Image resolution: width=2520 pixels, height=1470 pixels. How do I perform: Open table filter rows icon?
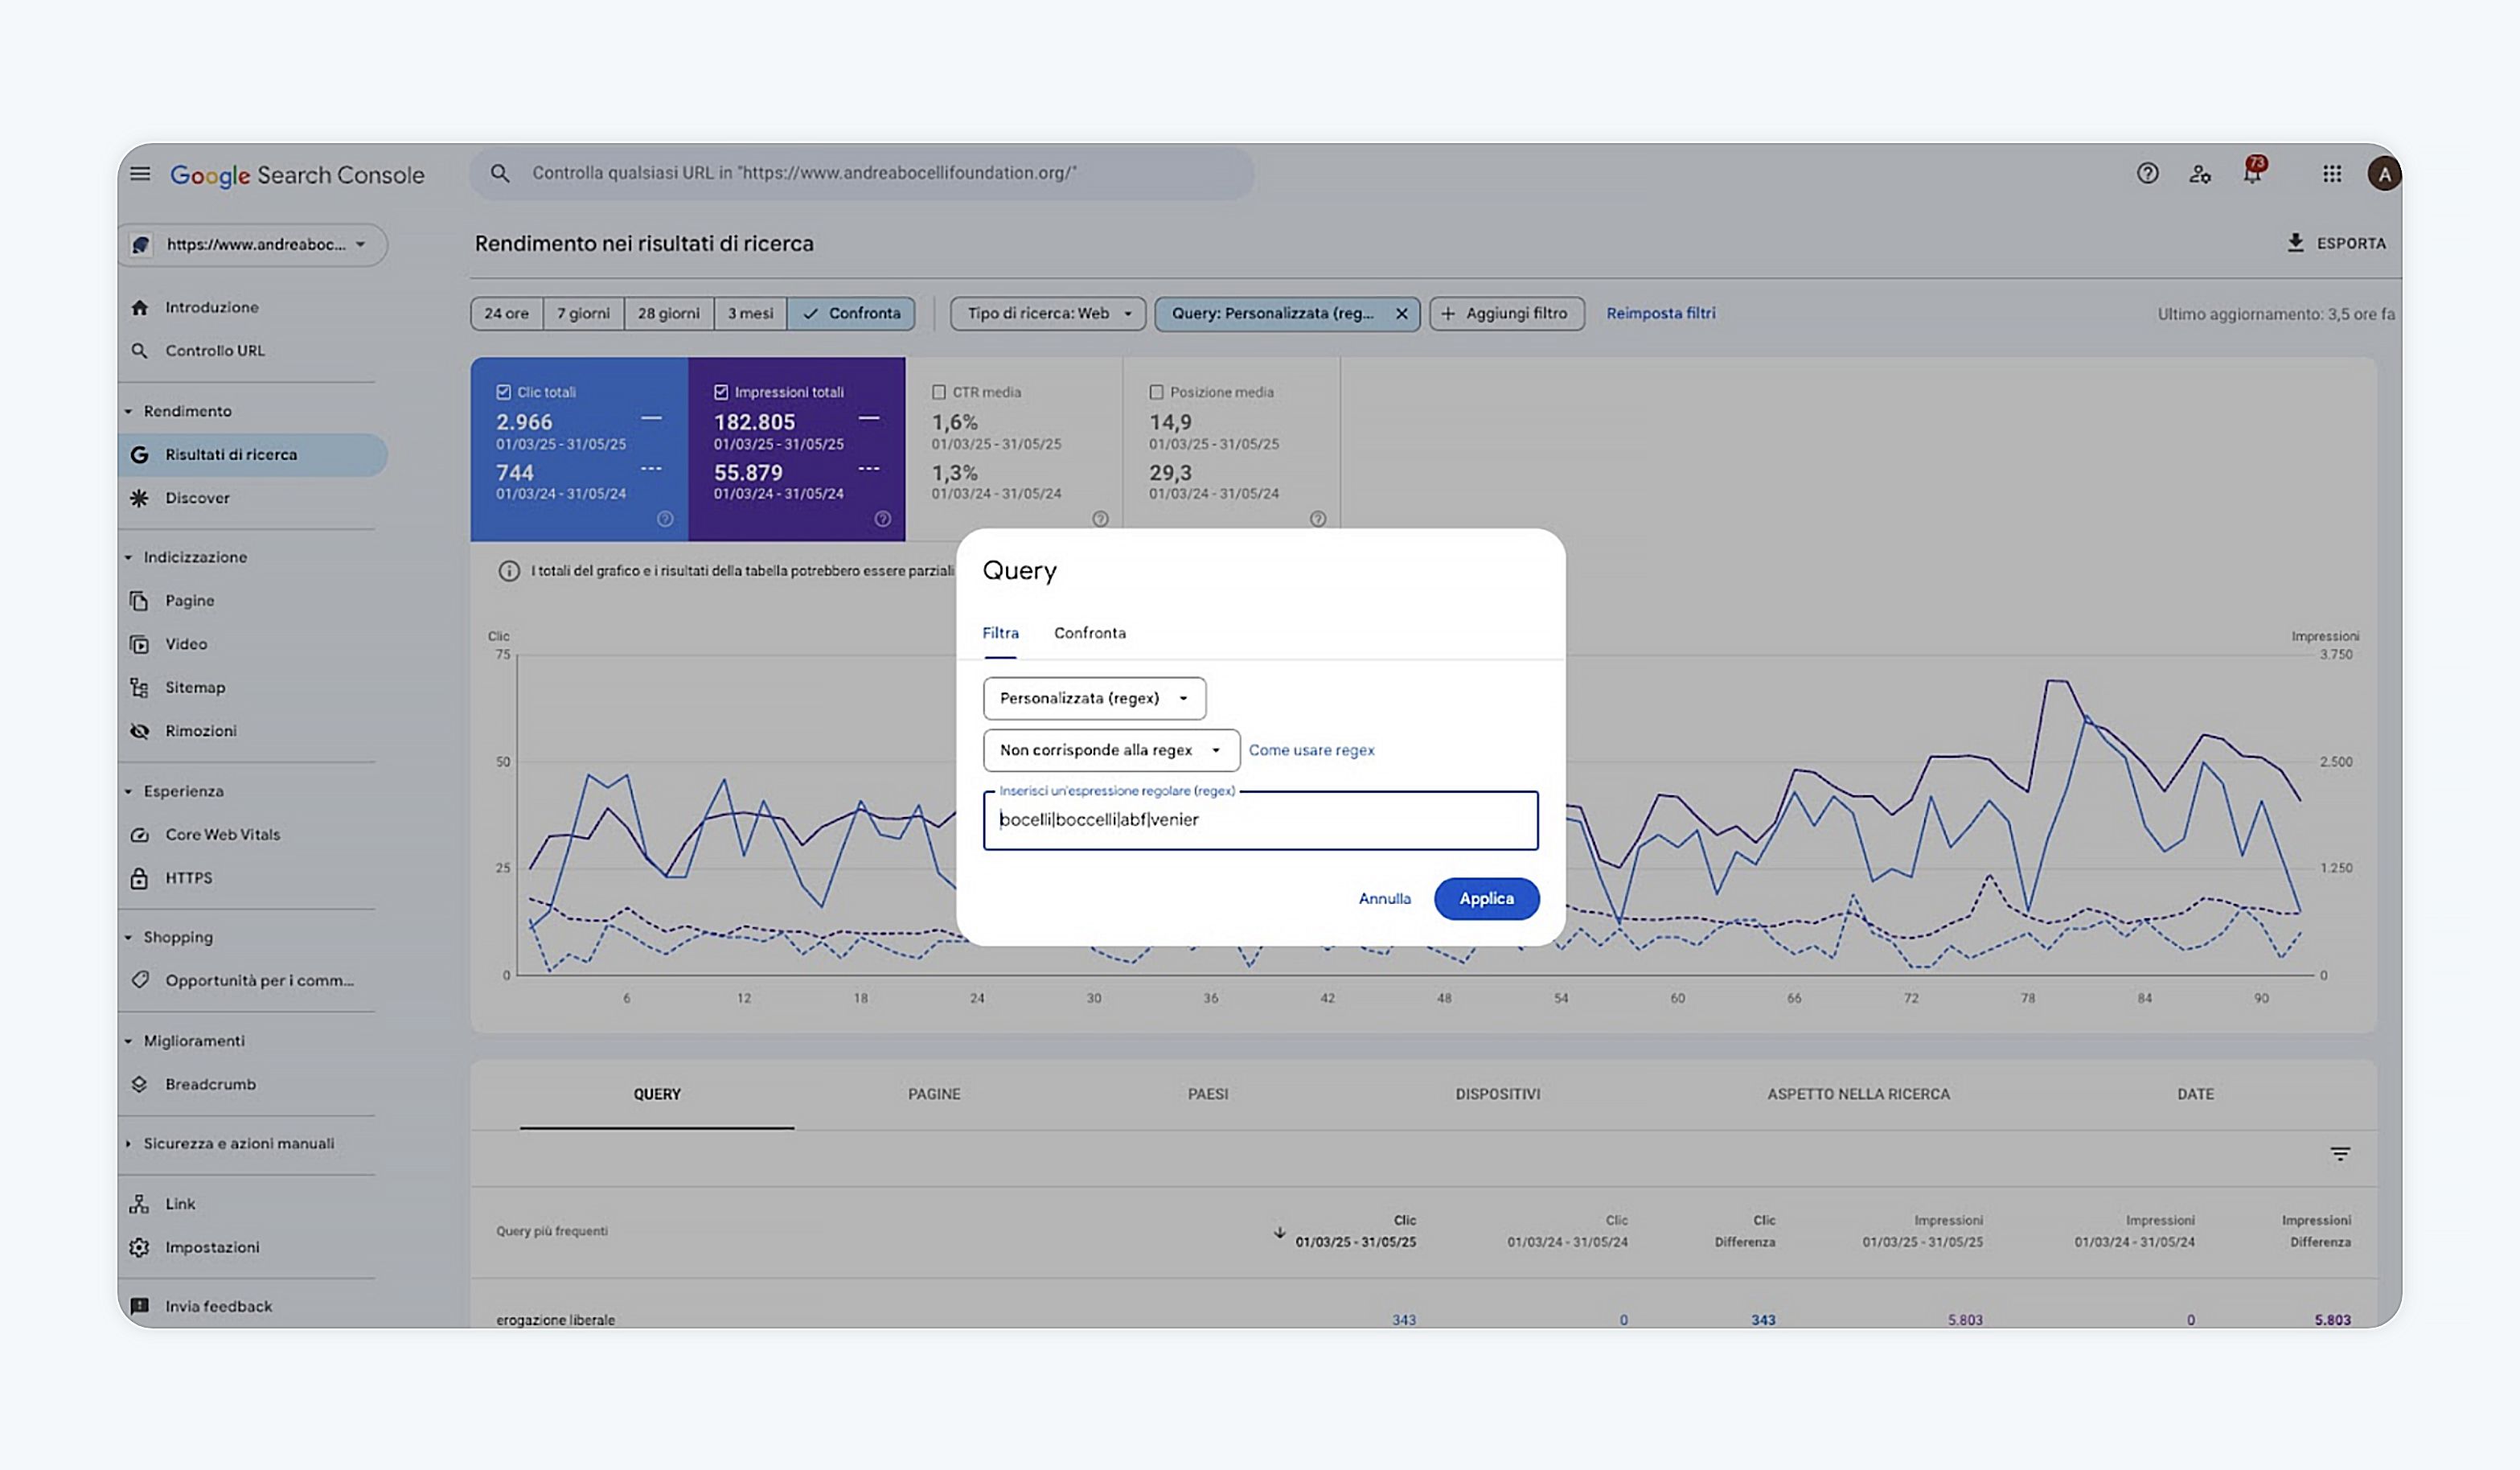pos(2340,1154)
